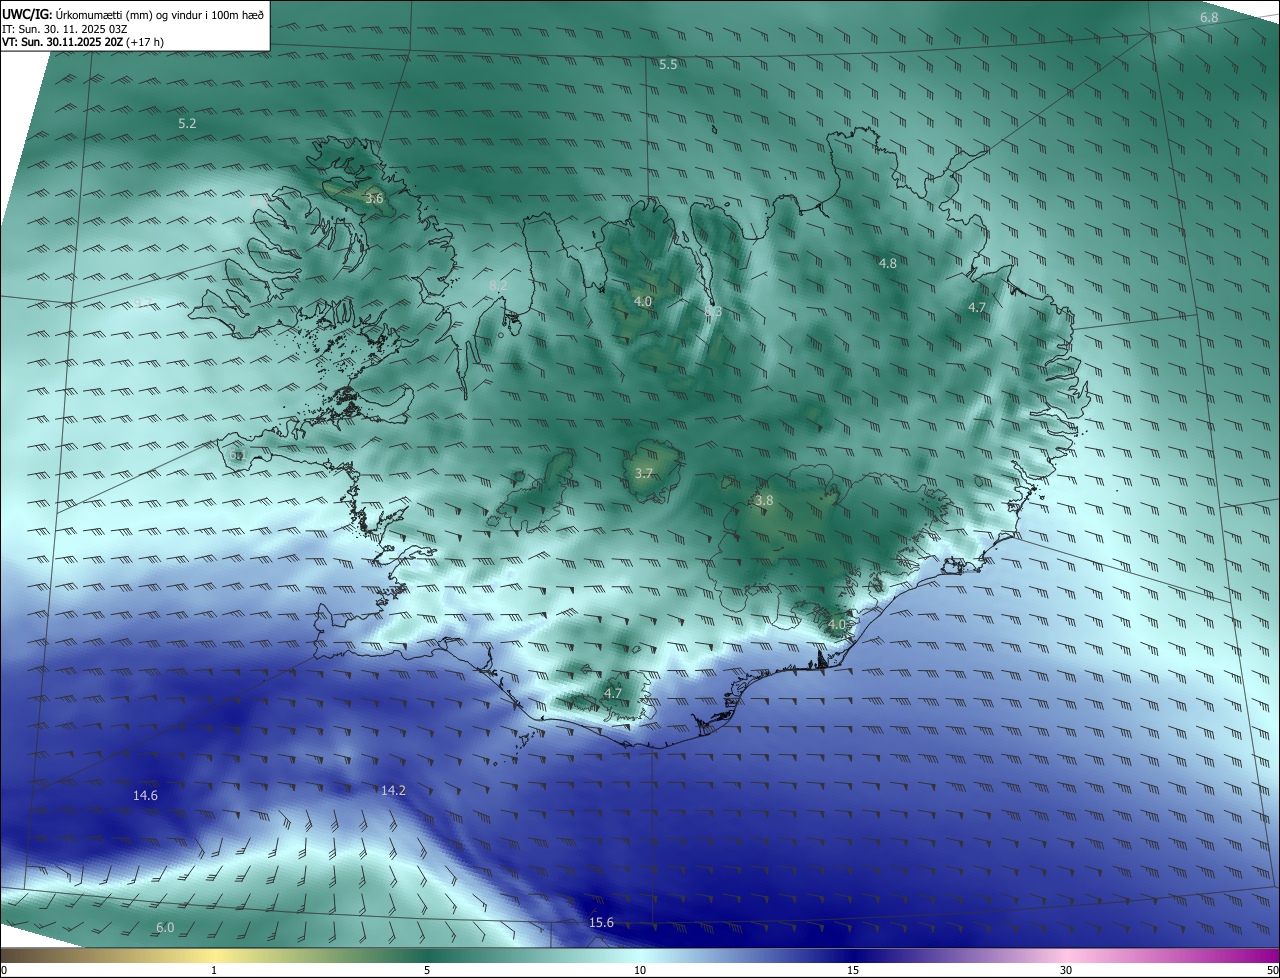Click the 14.2 value label
The width and height of the screenshot is (1280, 978).
point(394,790)
